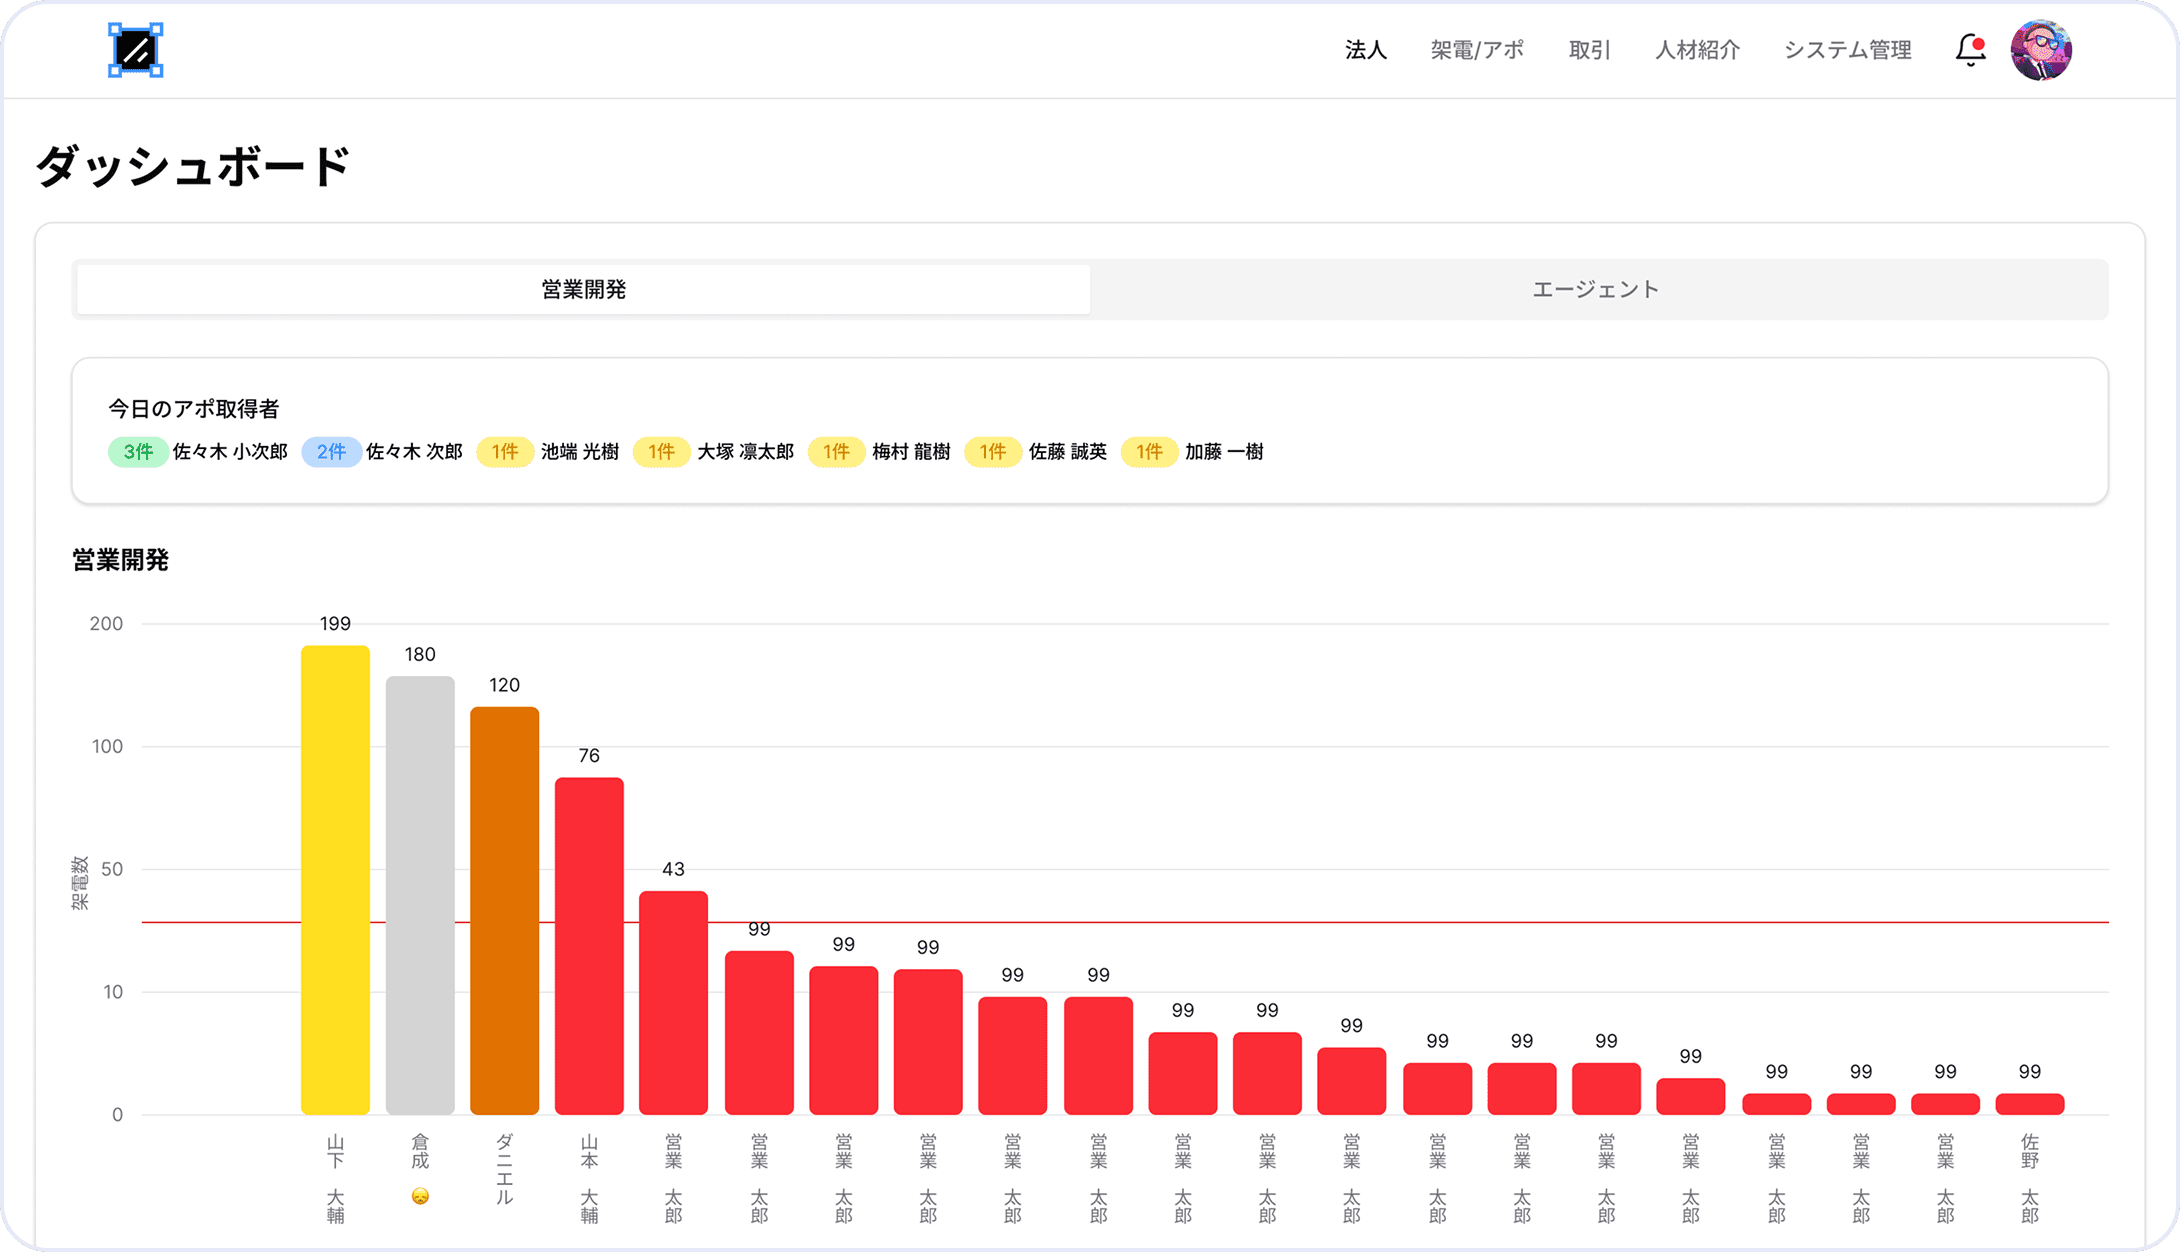
Task: Click the red bar labeled 43
Action: (673, 1002)
